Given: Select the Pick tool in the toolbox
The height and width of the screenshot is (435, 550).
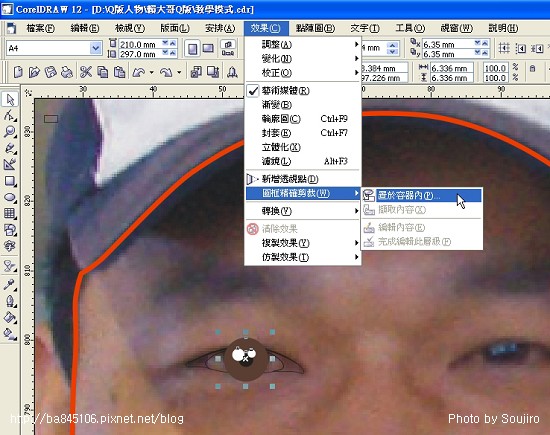Looking at the screenshot, I should (x=10, y=99).
